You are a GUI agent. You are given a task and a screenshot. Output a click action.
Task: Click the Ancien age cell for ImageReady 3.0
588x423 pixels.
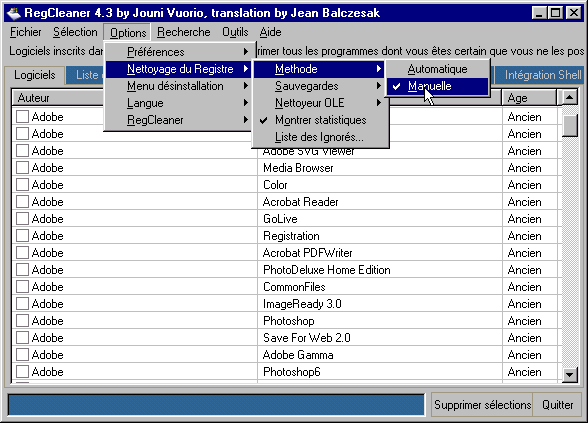click(x=524, y=304)
